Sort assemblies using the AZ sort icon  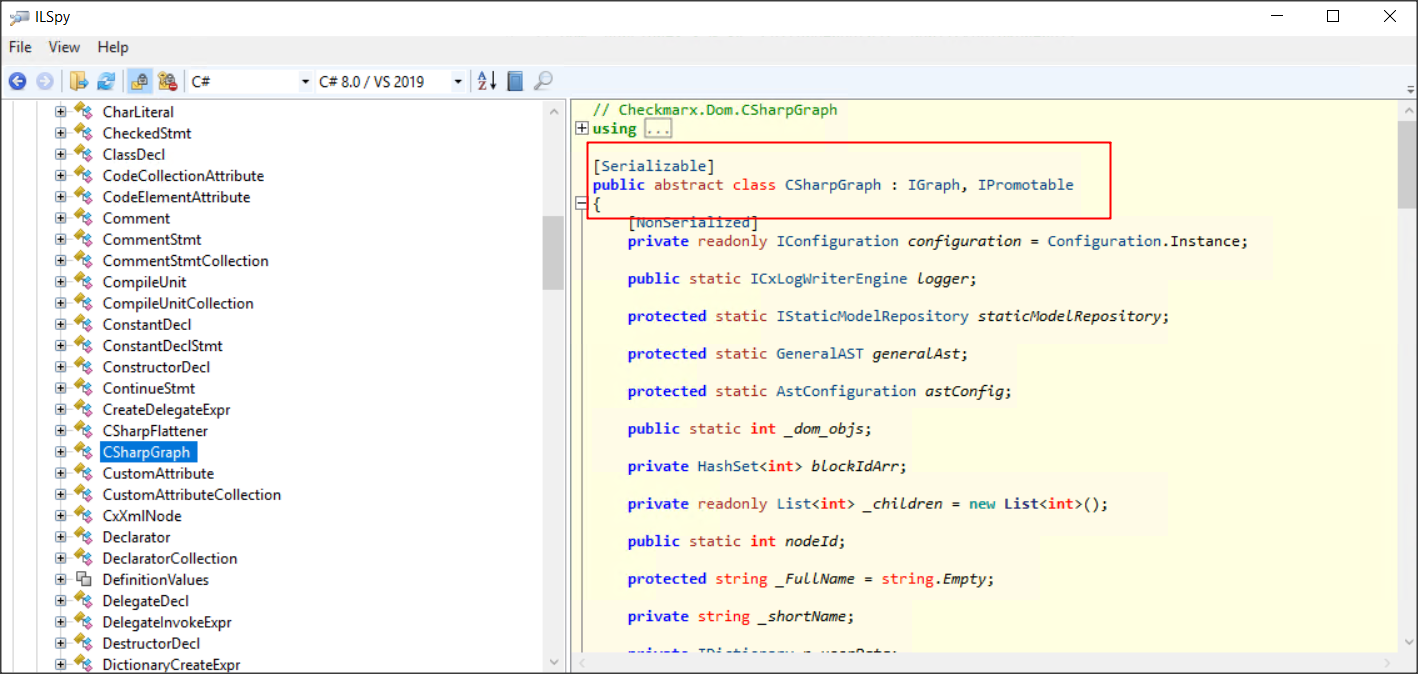tap(486, 81)
